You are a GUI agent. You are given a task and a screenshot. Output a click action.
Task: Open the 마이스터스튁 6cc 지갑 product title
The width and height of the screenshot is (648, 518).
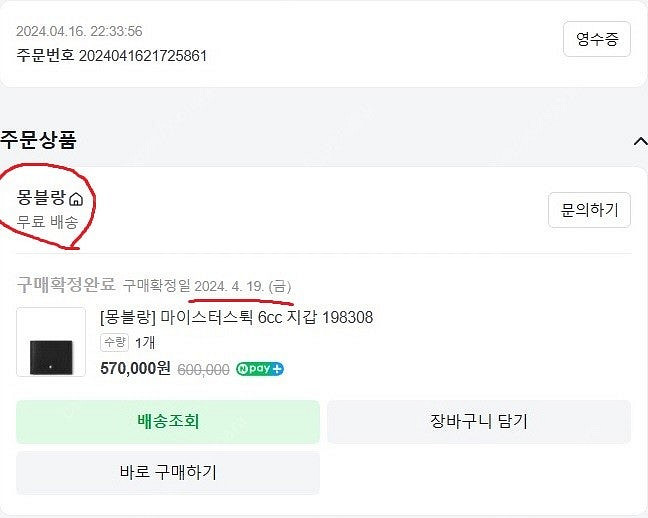pyautogui.click(x=236, y=318)
